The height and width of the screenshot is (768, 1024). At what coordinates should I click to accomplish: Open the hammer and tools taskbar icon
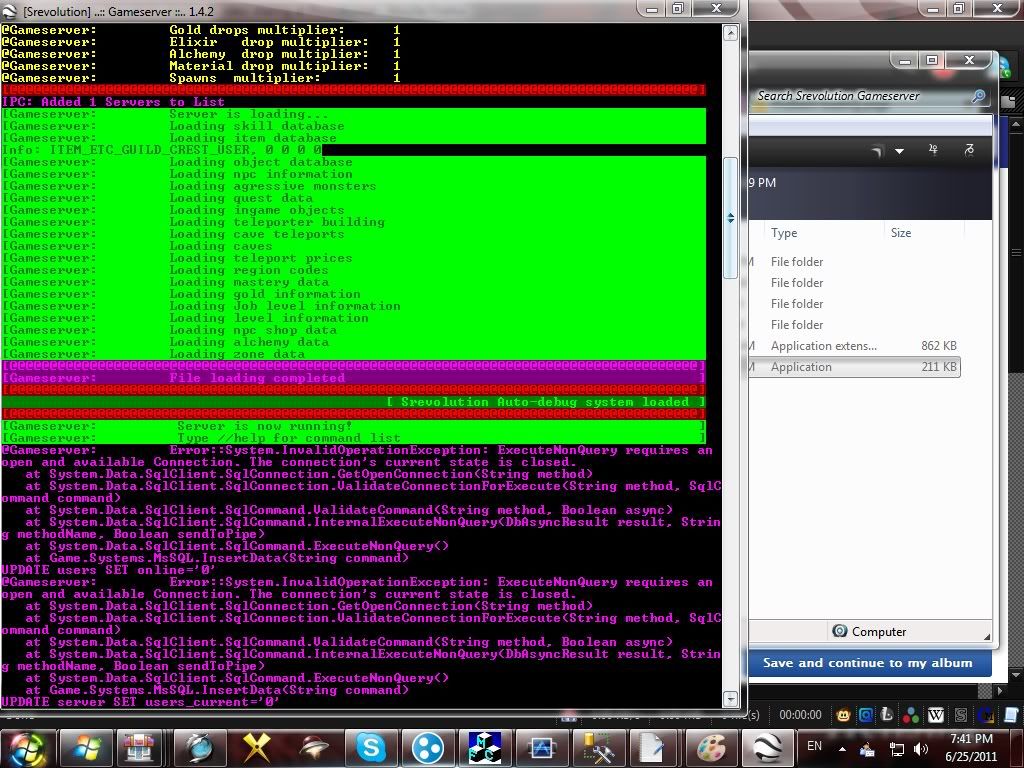(x=598, y=748)
